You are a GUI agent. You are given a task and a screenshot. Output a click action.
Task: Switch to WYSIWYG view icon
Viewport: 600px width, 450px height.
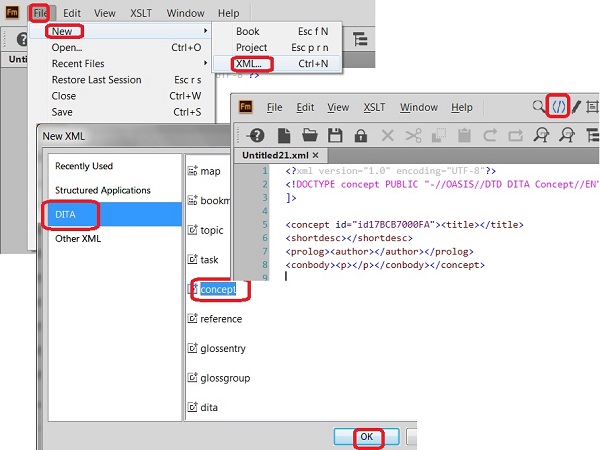coord(592,106)
